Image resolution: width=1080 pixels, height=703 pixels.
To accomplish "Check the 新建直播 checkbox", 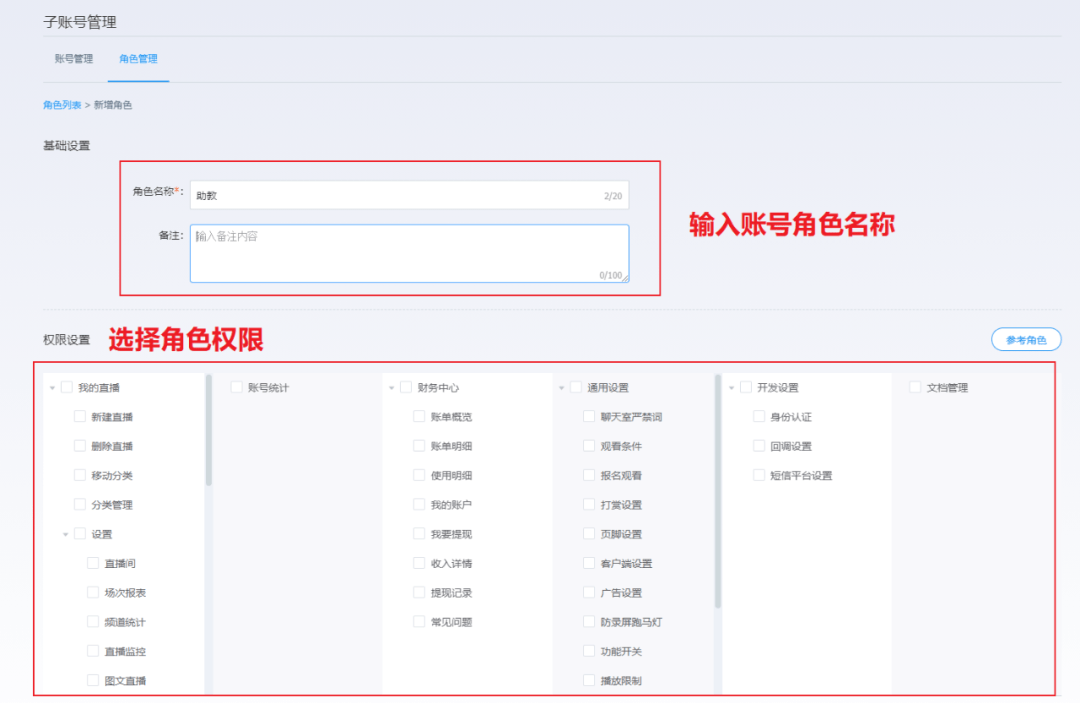I will click(80, 417).
